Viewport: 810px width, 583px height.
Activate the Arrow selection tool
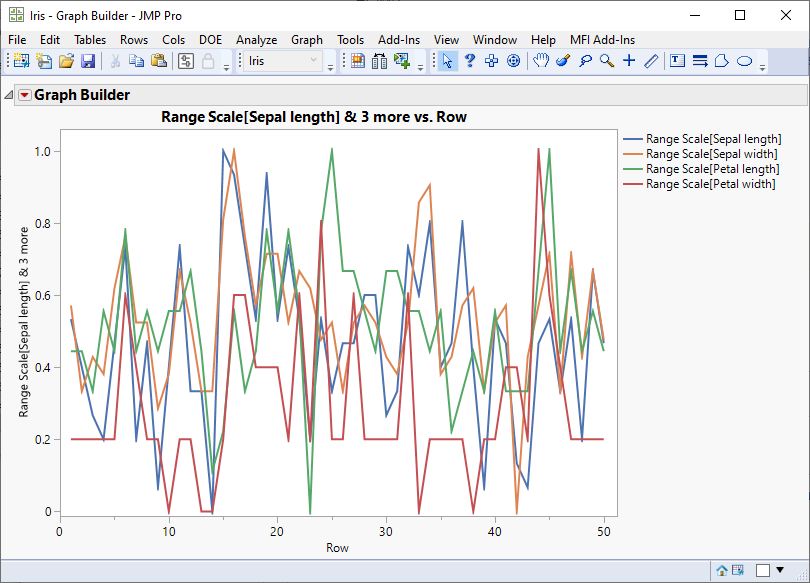447,61
